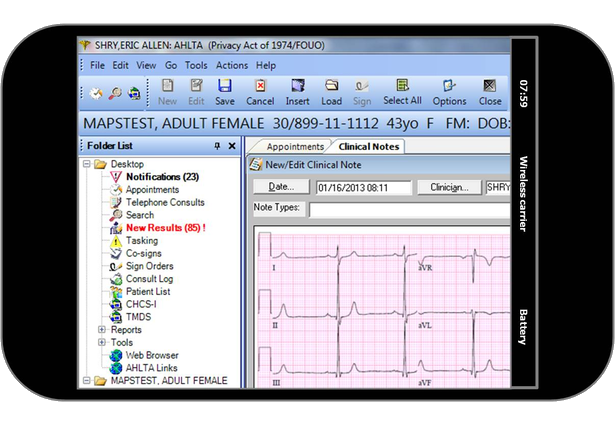Collapse MAPSTEST, ADULT FEMALE tree node
Screen dimensions: 615x424
87,380
